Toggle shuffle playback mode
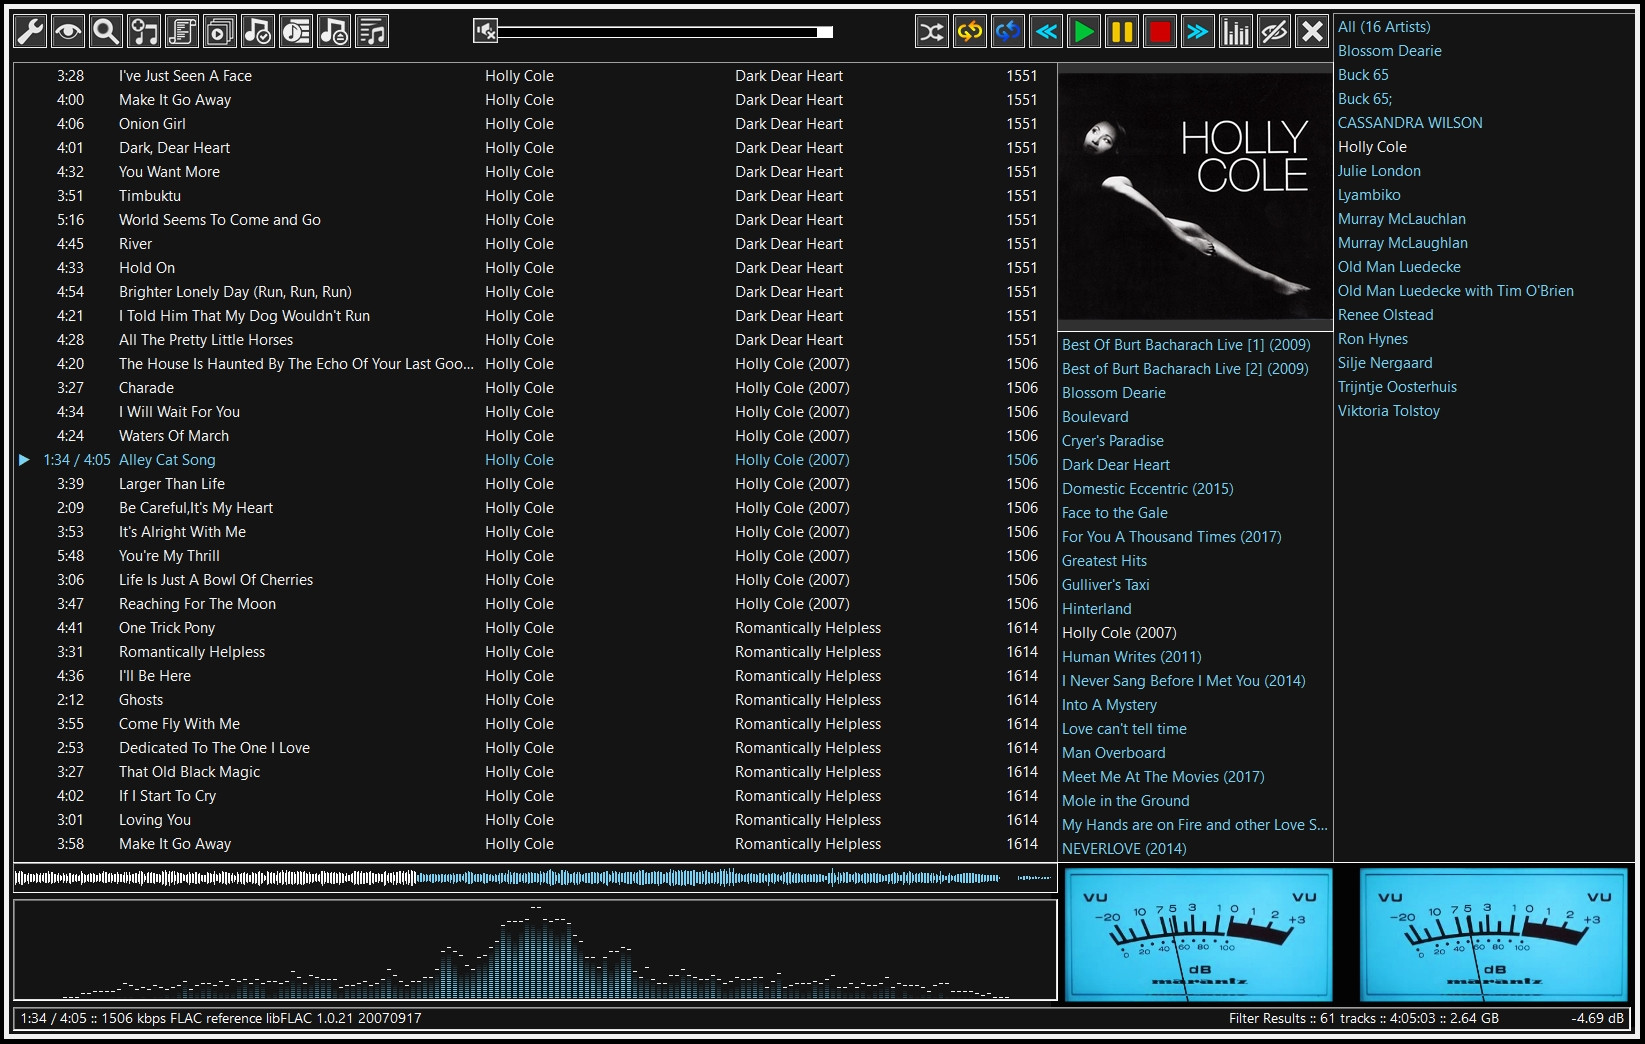The height and width of the screenshot is (1044, 1645). 932,32
